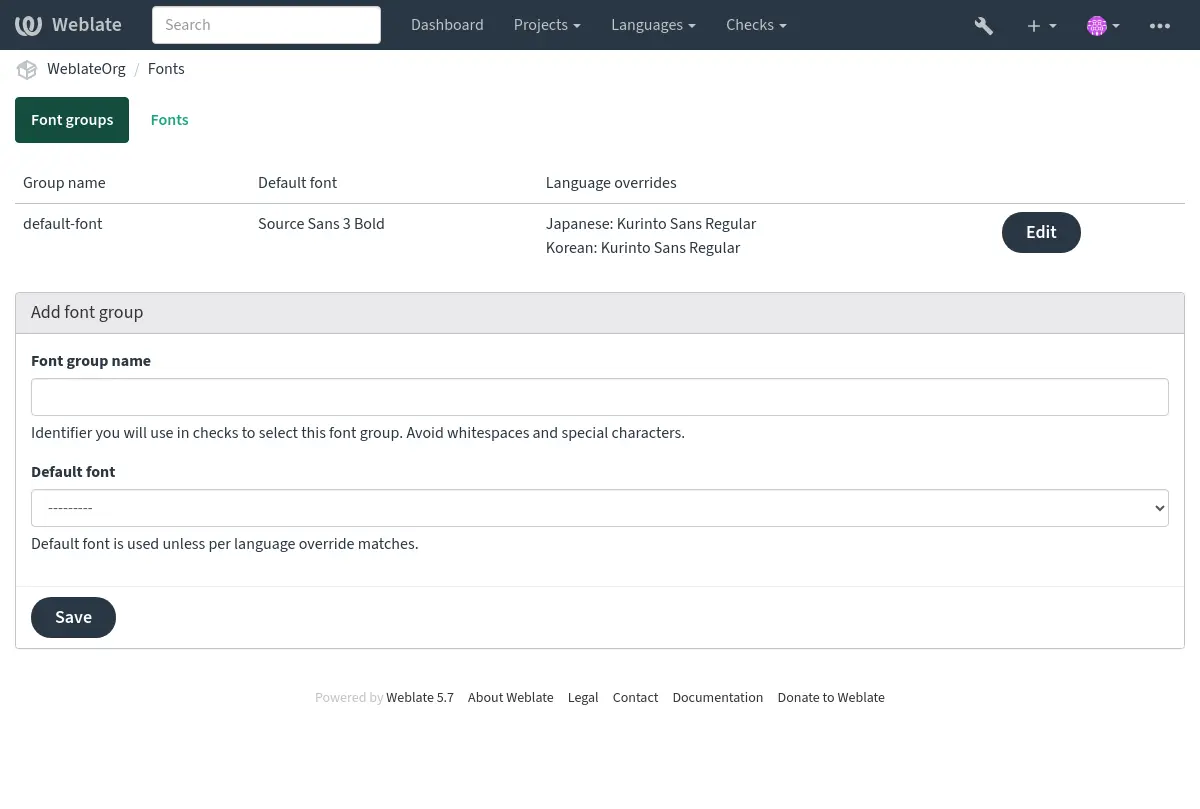Image resolution: width=1200 pixels, height=809 pixels.
Task: Click the Default font column header
Action: pos(297,183)
